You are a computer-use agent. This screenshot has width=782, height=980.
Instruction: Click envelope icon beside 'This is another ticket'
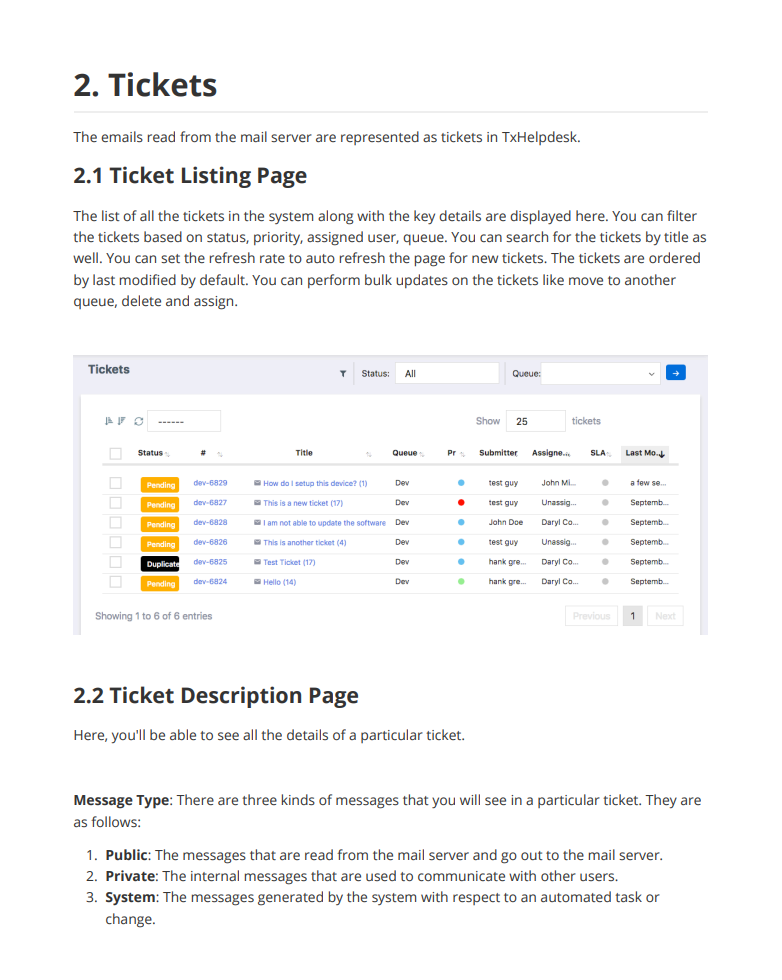coord(258,542)
